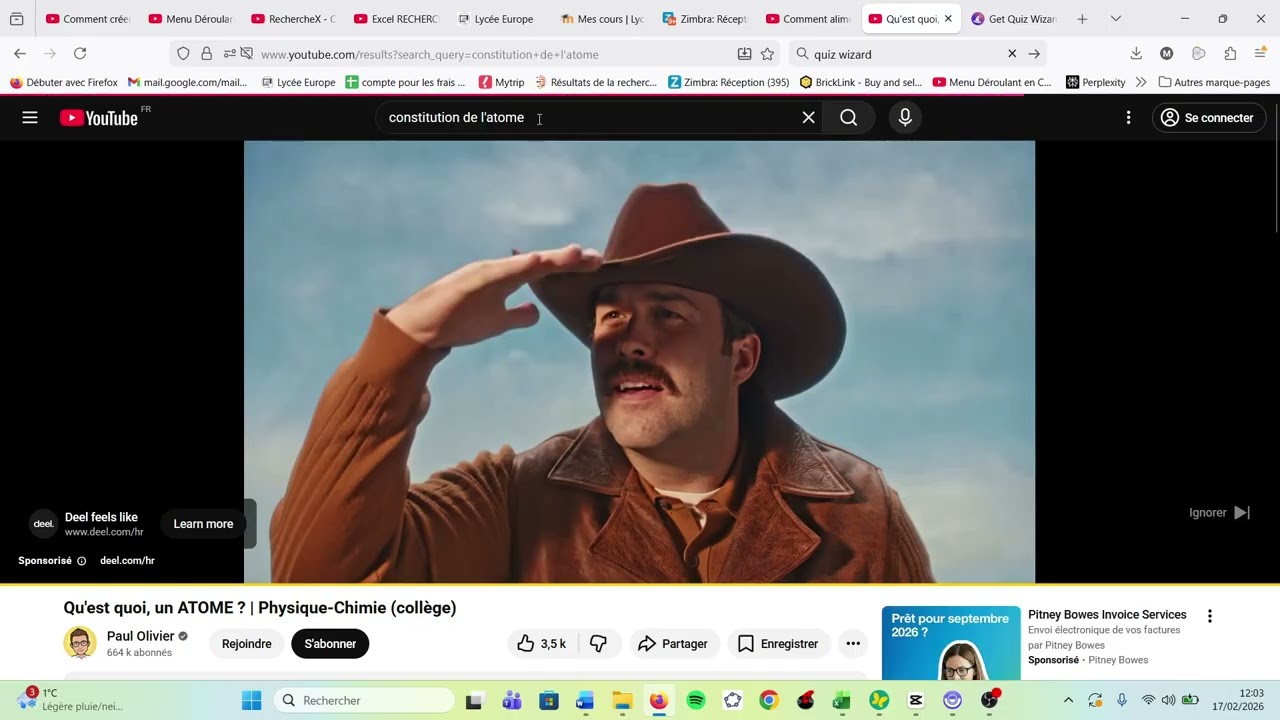Open the BrickLink bookmark

click(x=860, y=82)
